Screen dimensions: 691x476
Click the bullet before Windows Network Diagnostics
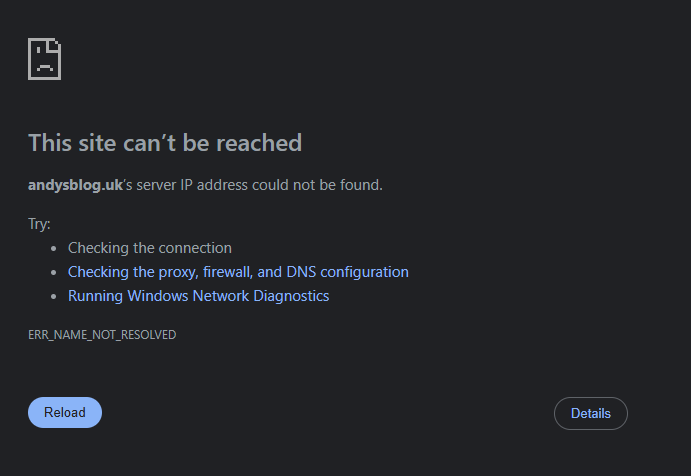[54, 296]
